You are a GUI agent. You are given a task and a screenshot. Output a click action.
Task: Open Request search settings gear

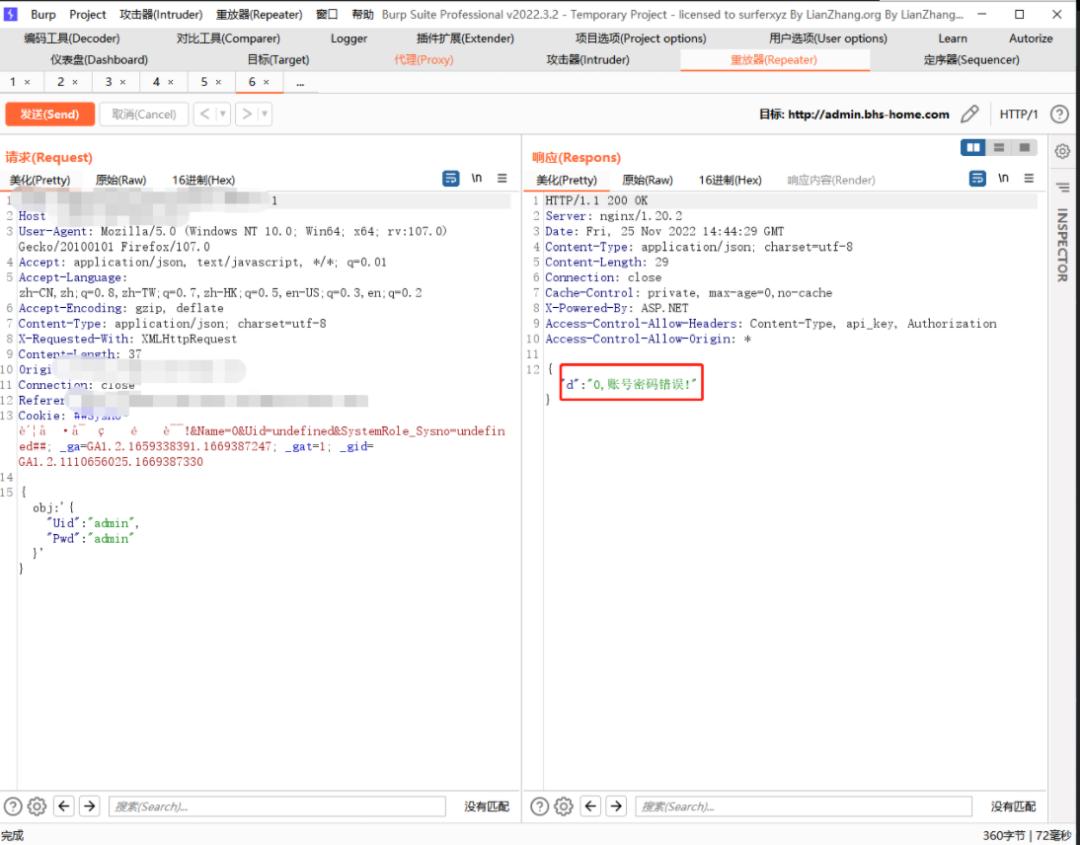(37, 806)
